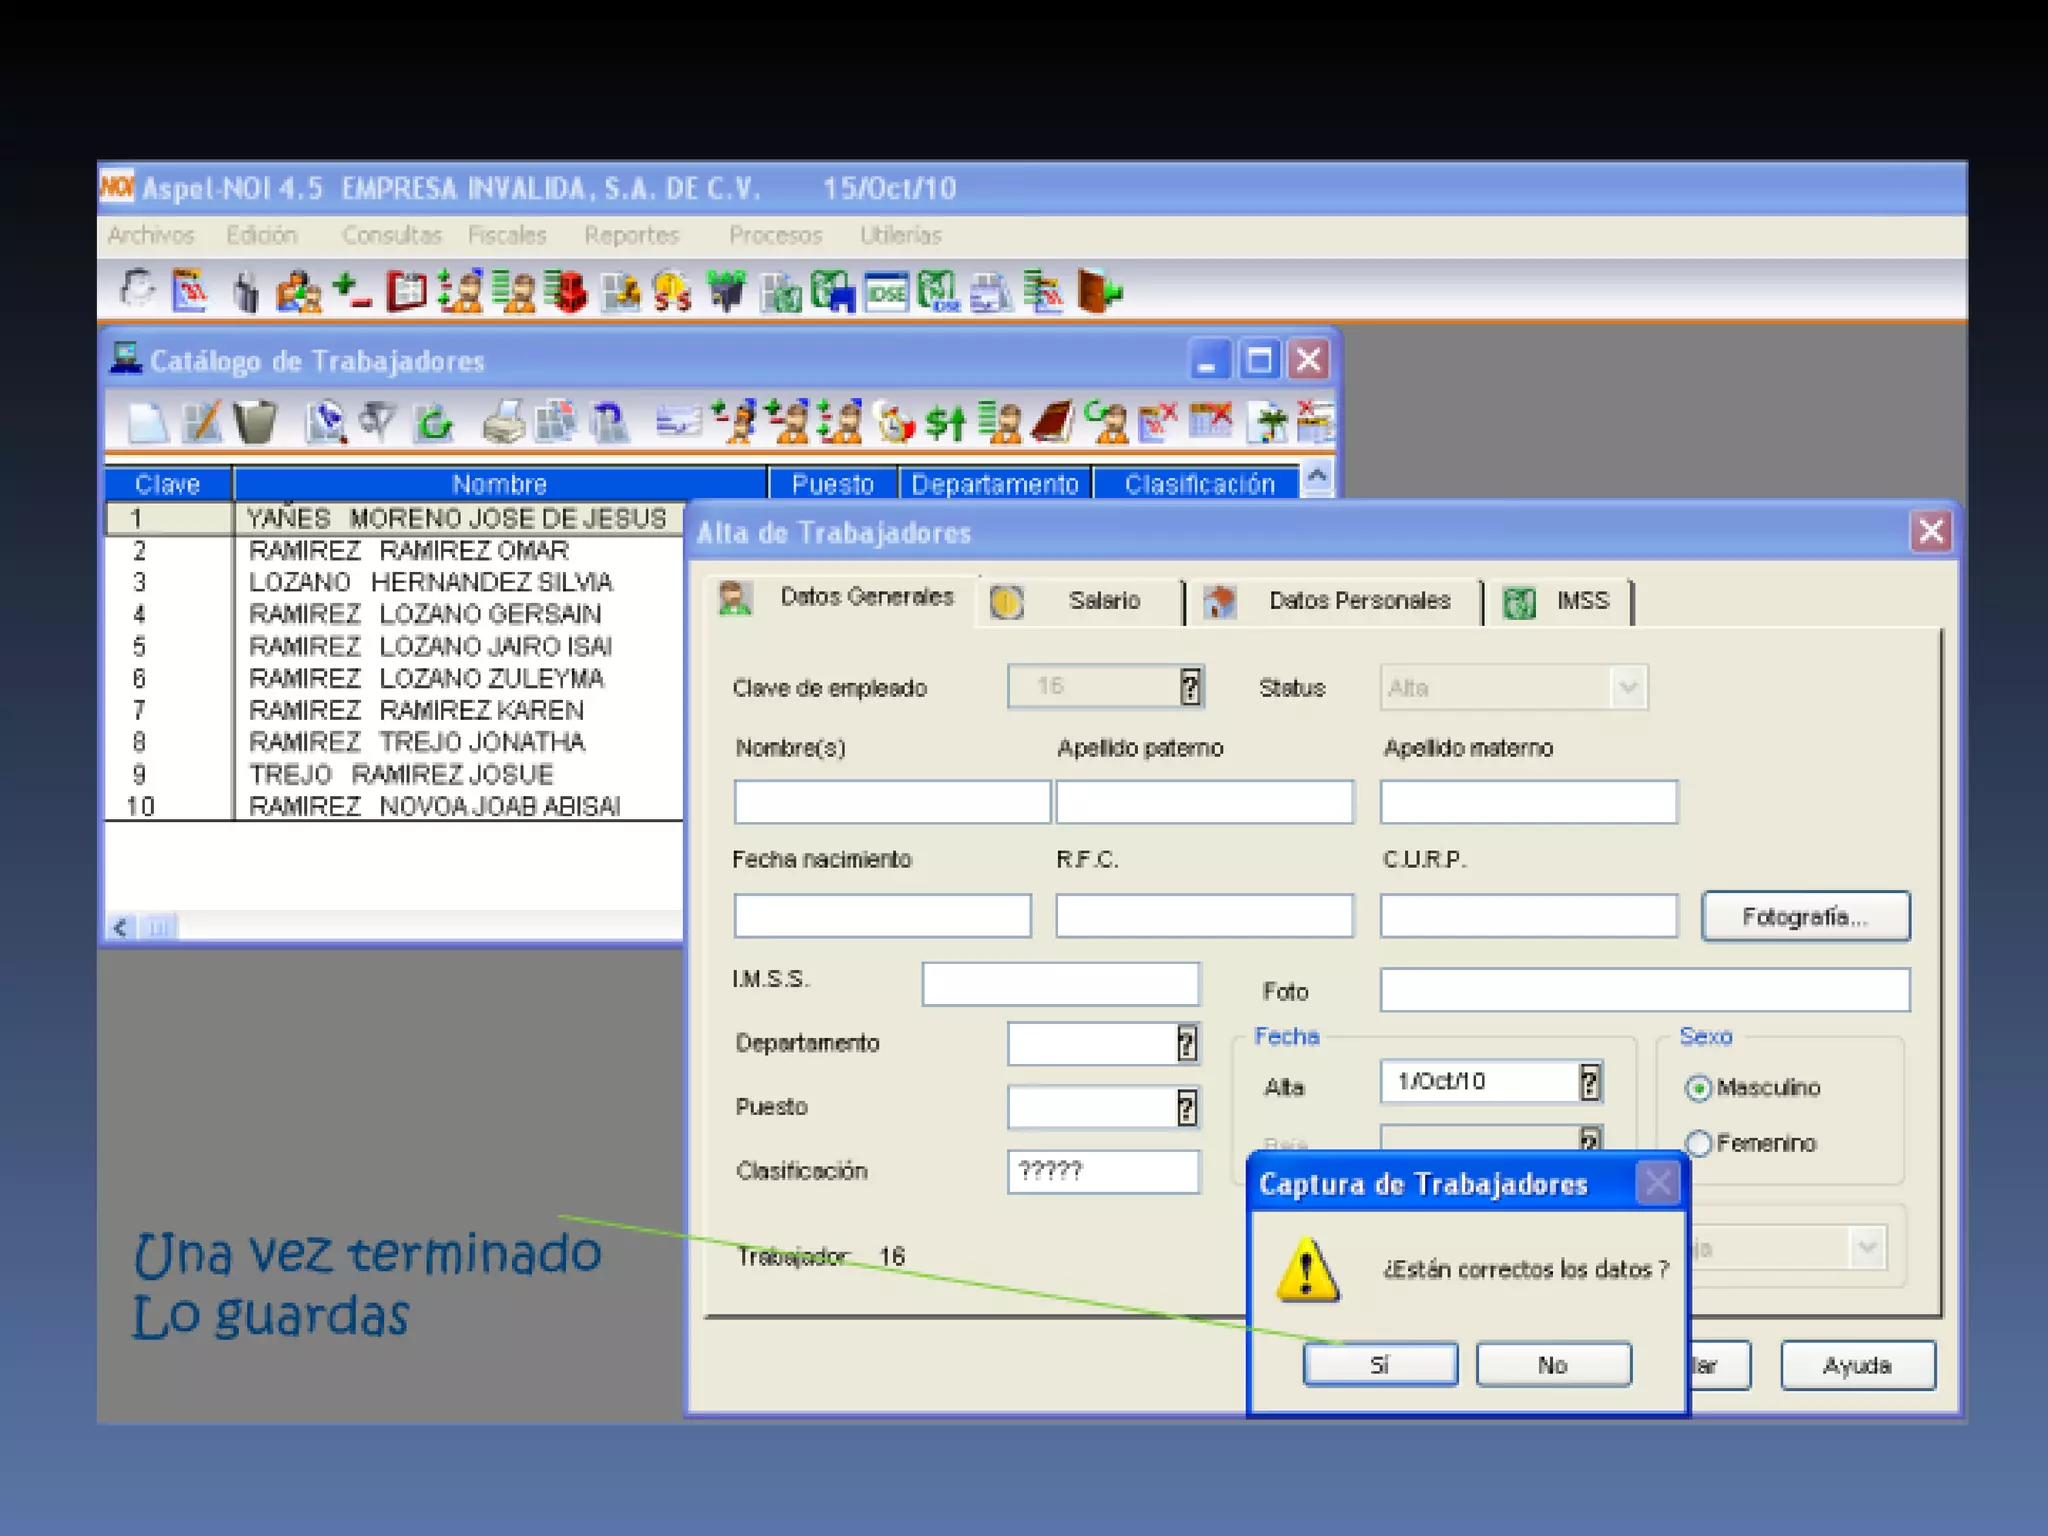Open the Departamento lookup helper button

[1186, 1044]
